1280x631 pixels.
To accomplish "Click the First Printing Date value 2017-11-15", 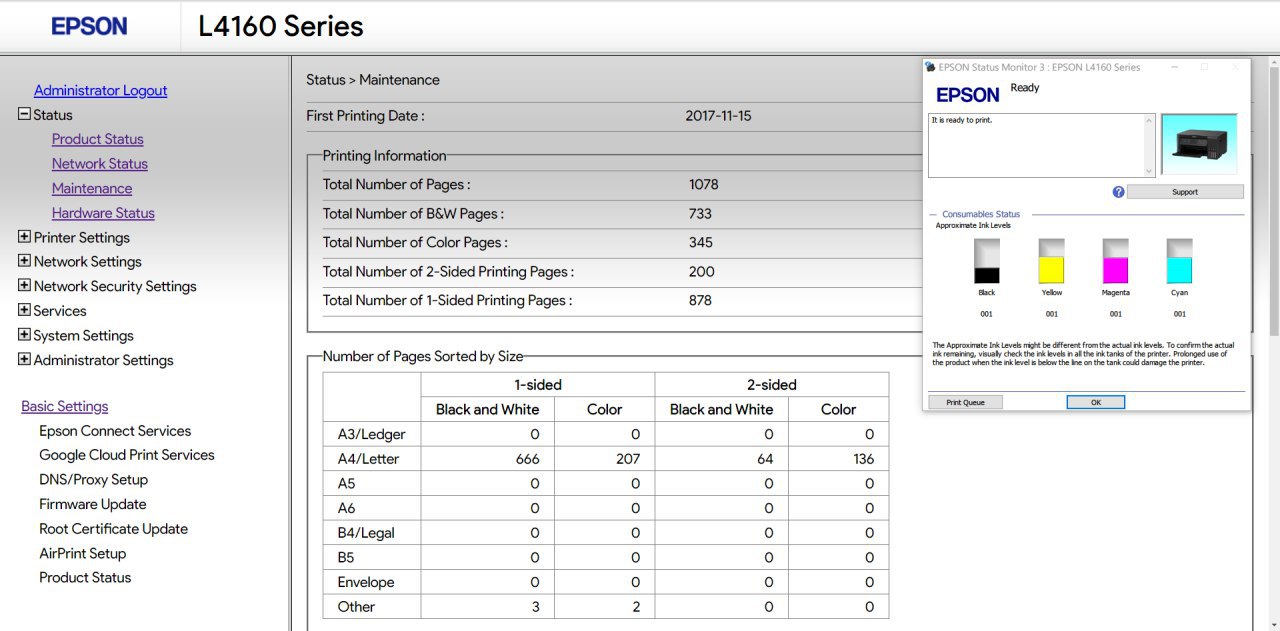I will 718,116.
